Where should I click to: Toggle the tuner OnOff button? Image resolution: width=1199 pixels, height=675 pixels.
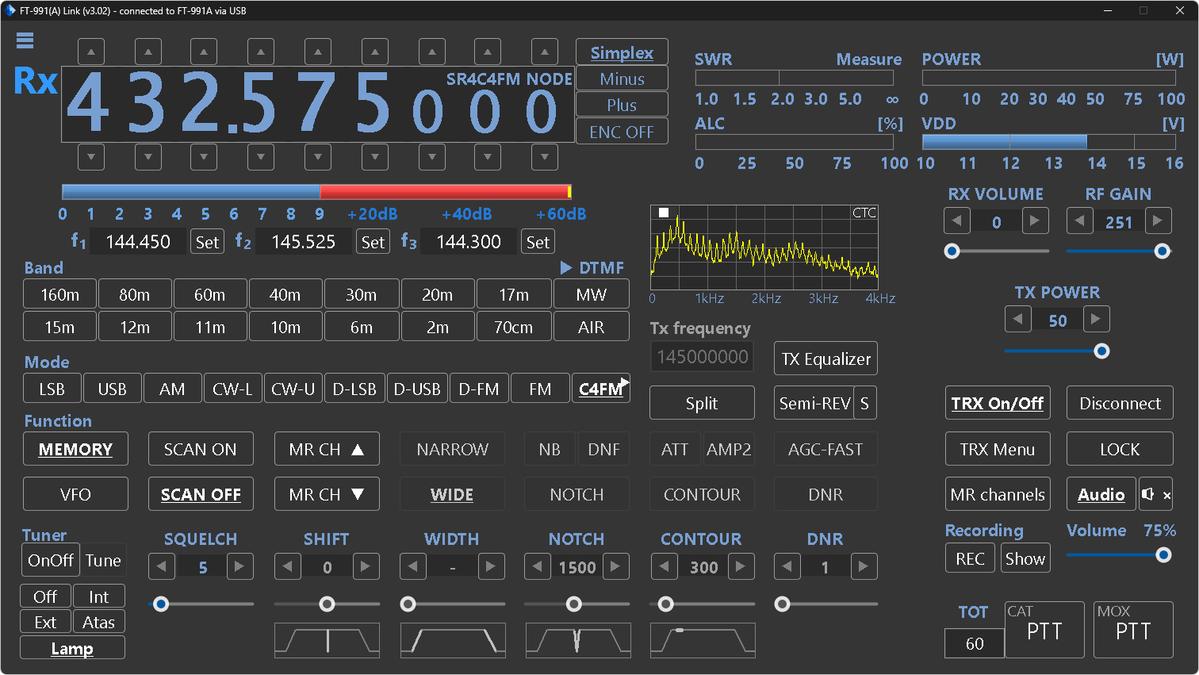(x=50, y=560)
